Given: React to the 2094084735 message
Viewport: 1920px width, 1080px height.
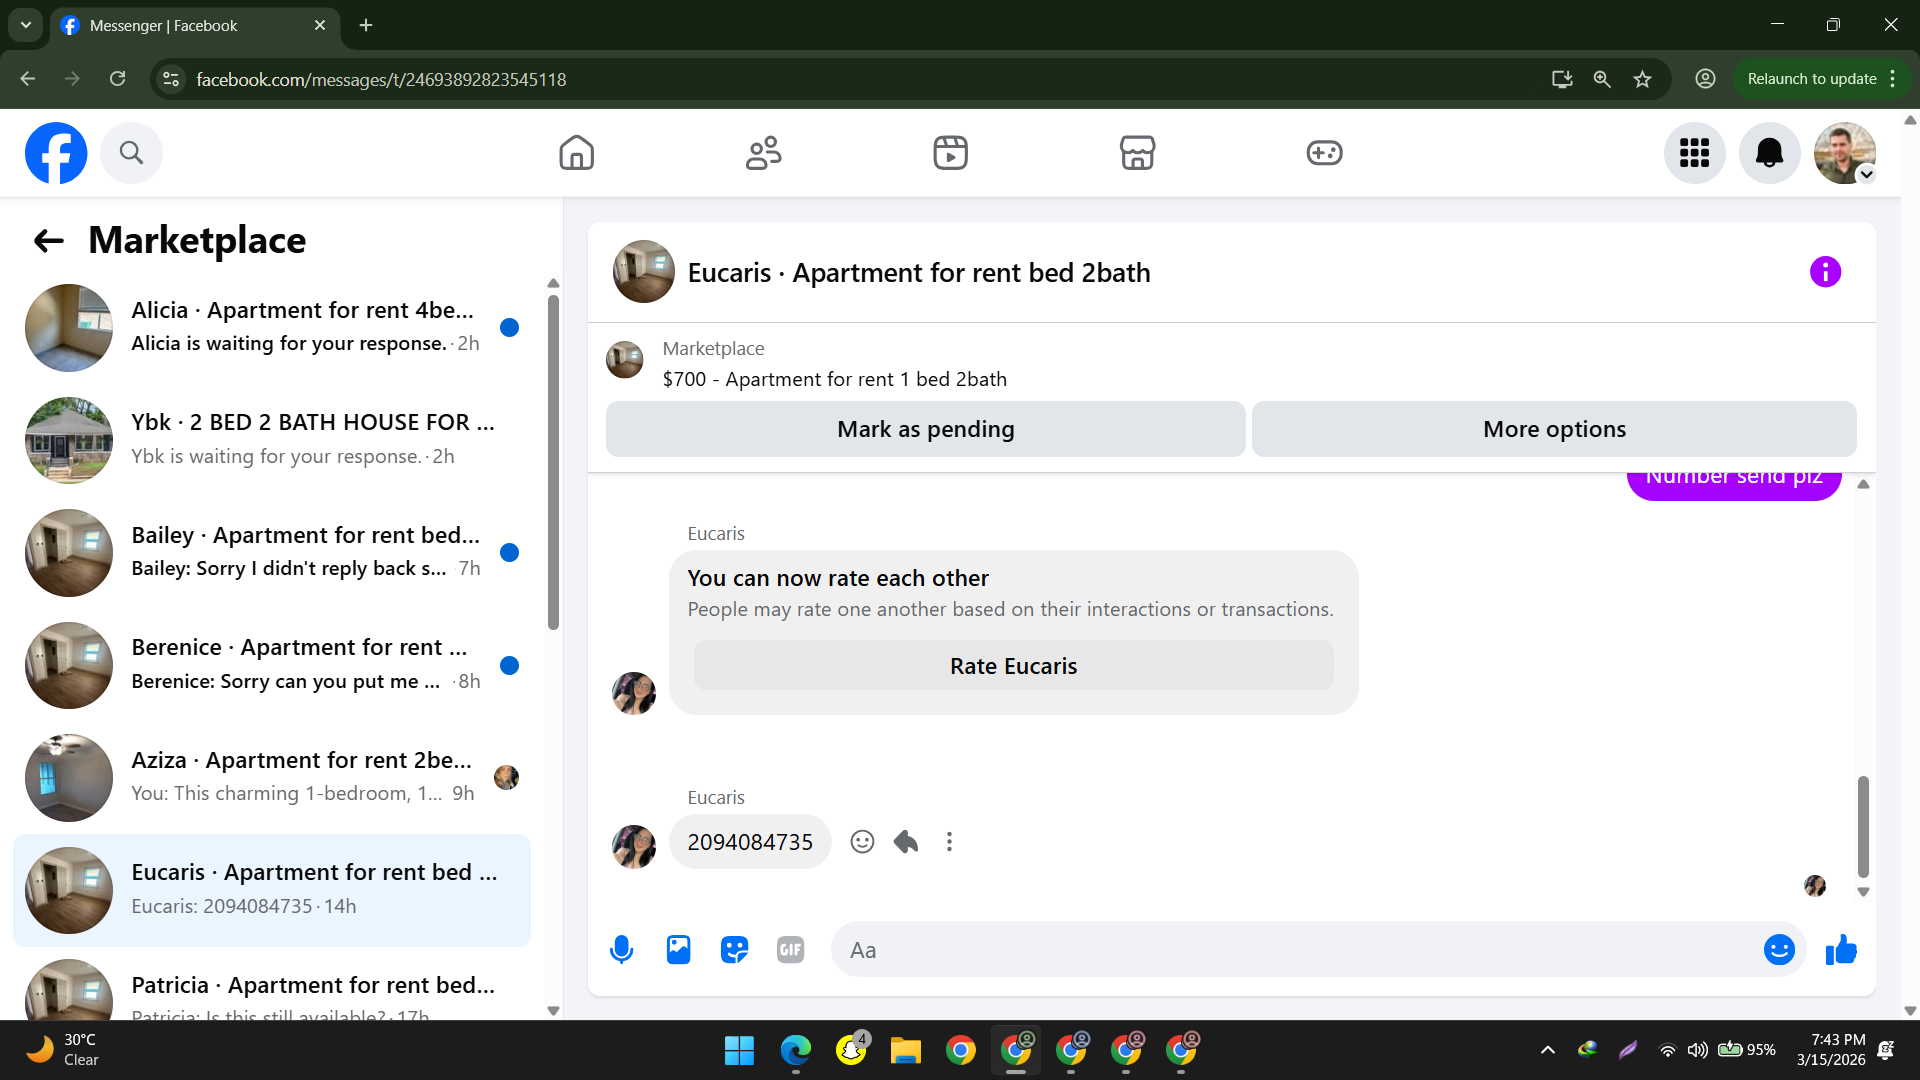Looking at the screenshot, I should point(862,842).
